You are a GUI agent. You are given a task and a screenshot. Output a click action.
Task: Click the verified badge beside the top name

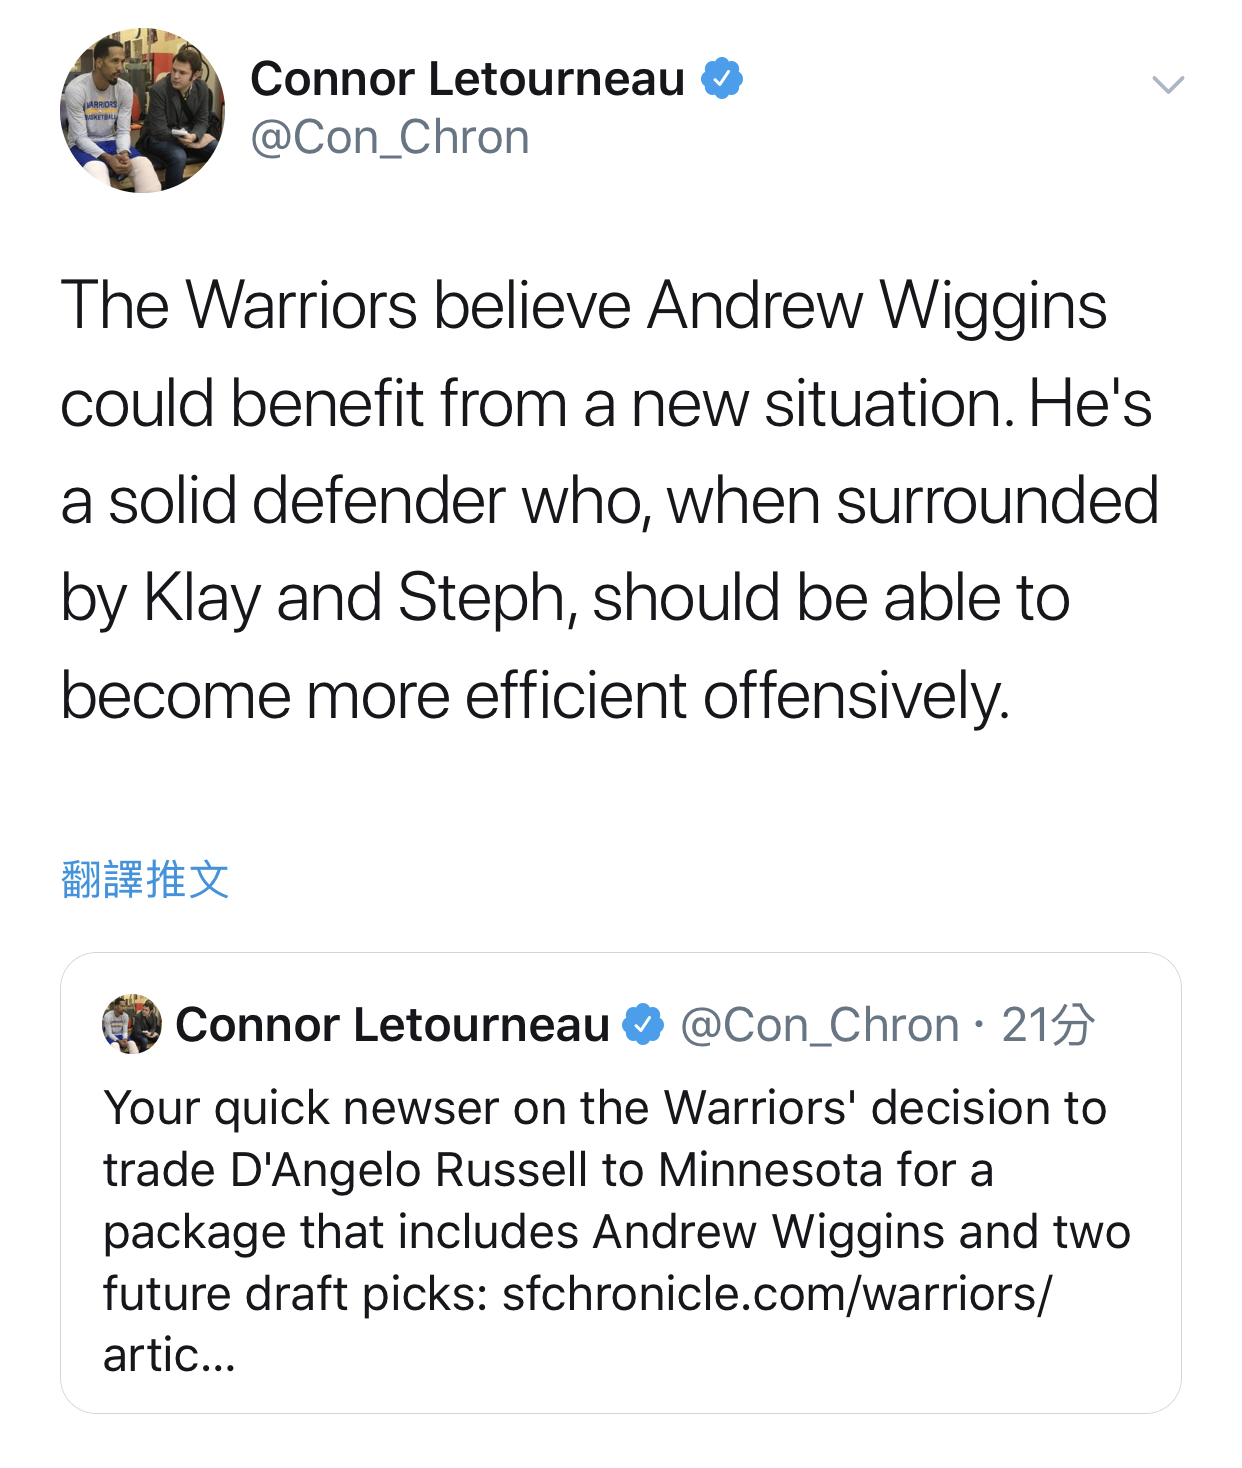click(722, 78)
